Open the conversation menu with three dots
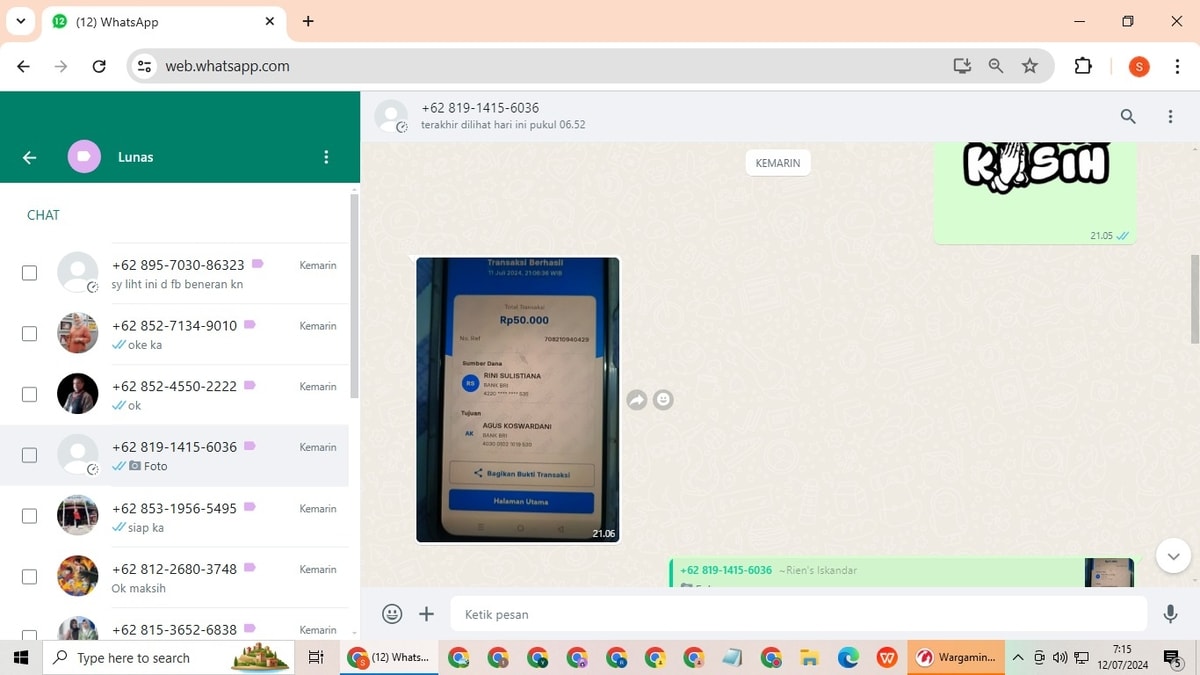Viewport: 1200px width, 675px height. click(1170, 116)
